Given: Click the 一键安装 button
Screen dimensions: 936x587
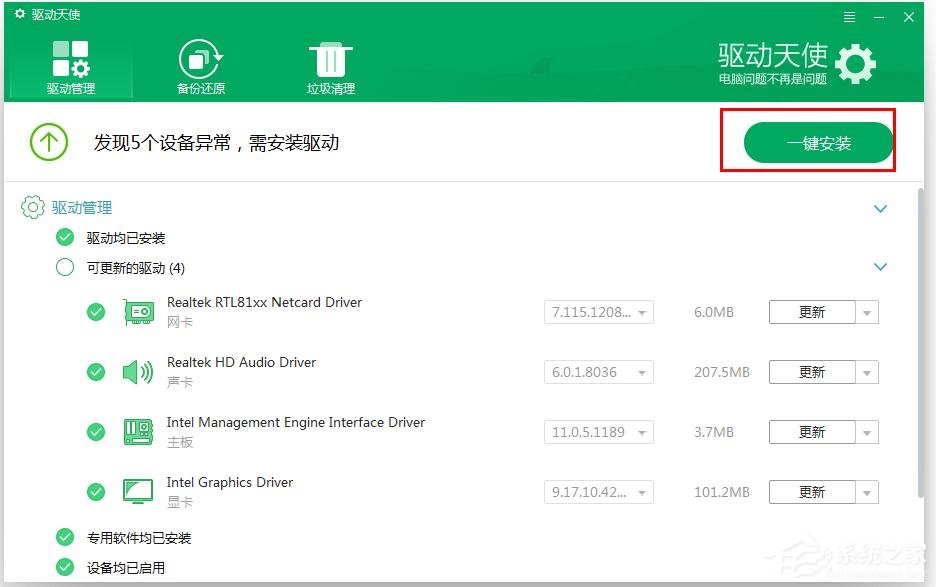Looking at the screenshot, I should pyautogui.click(x=818, y=142).
